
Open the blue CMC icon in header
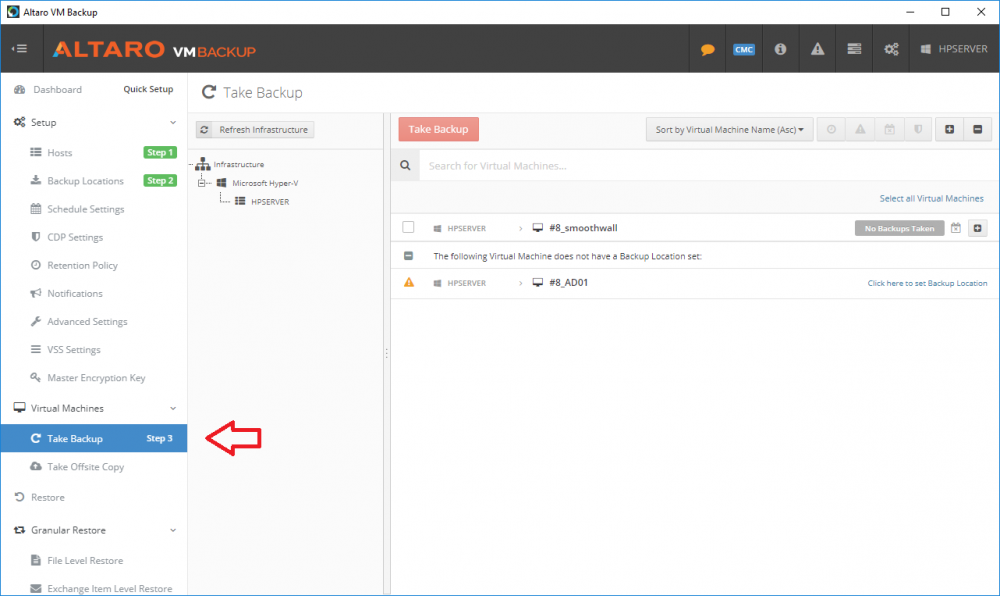(744, 49)
